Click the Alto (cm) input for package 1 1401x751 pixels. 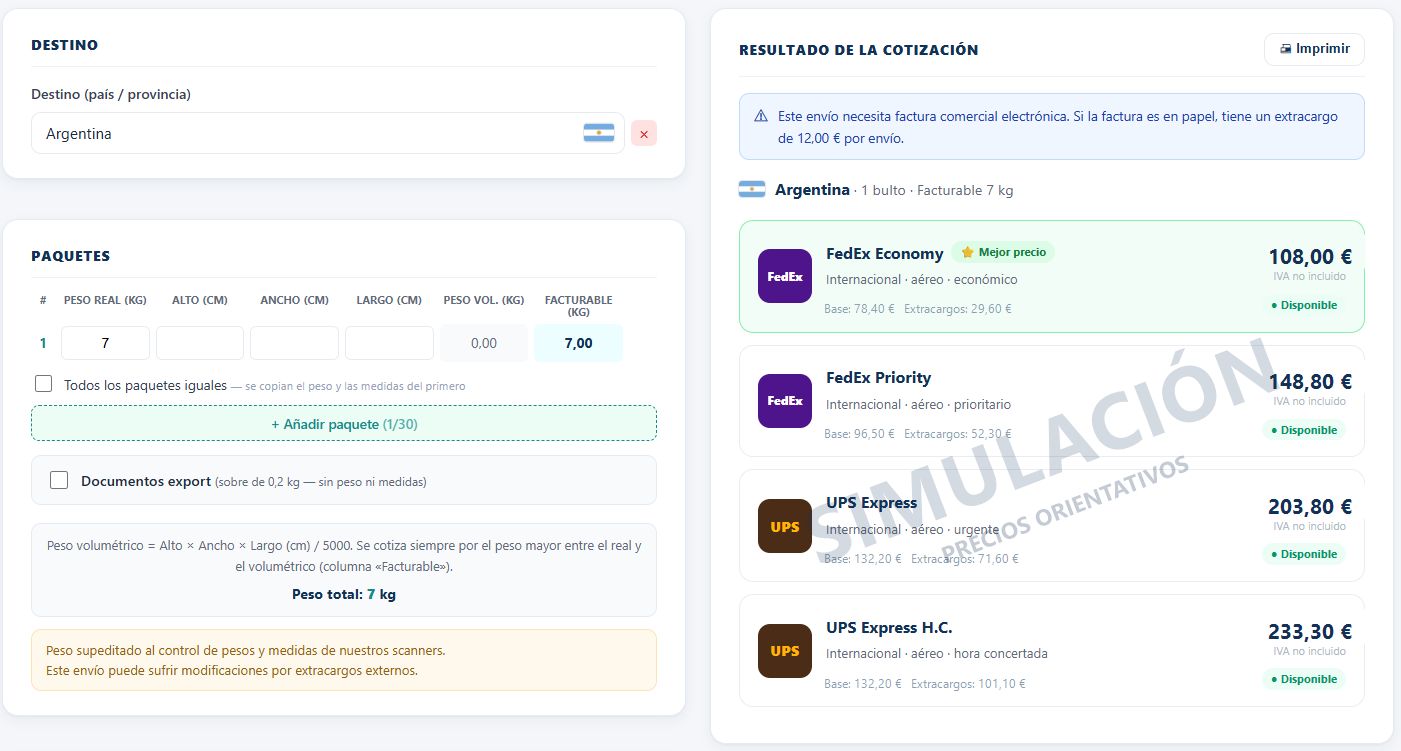coord(200,343)
